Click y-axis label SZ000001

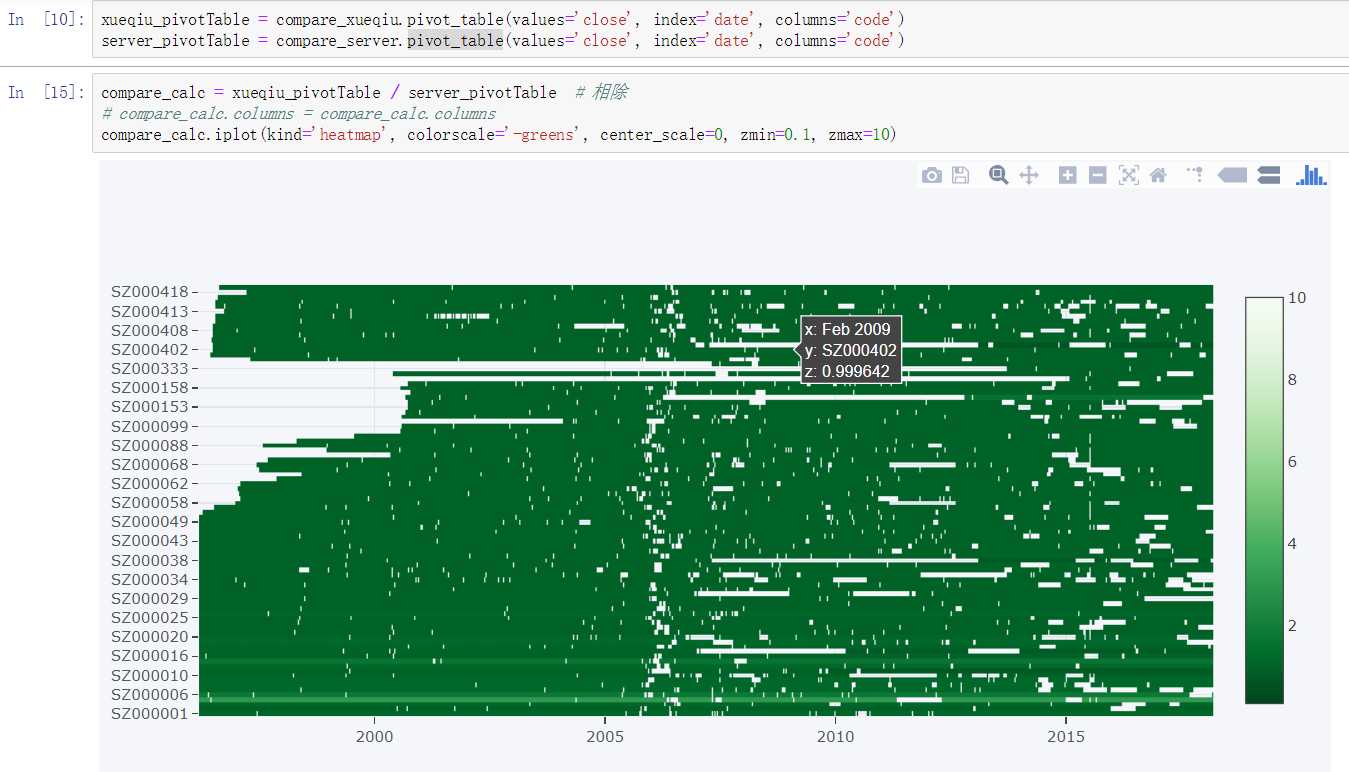[x=149, y=713]
